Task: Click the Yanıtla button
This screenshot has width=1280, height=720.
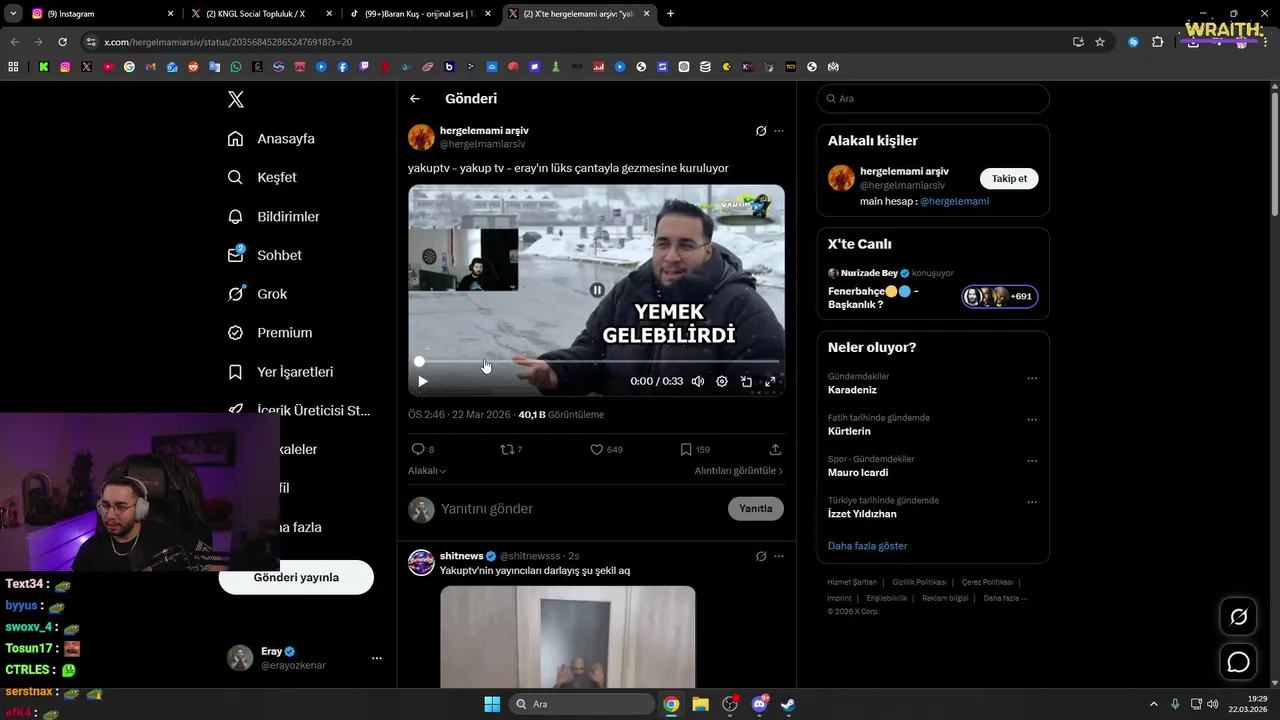Action: coord(756,509)
